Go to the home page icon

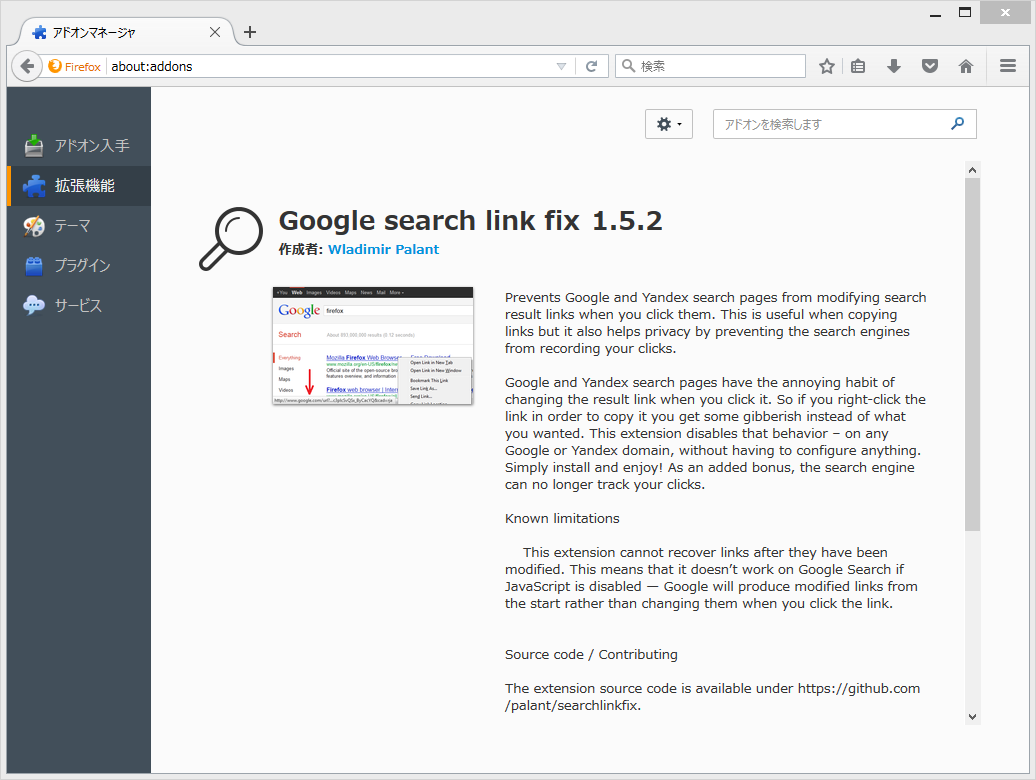tap(966, 65)
